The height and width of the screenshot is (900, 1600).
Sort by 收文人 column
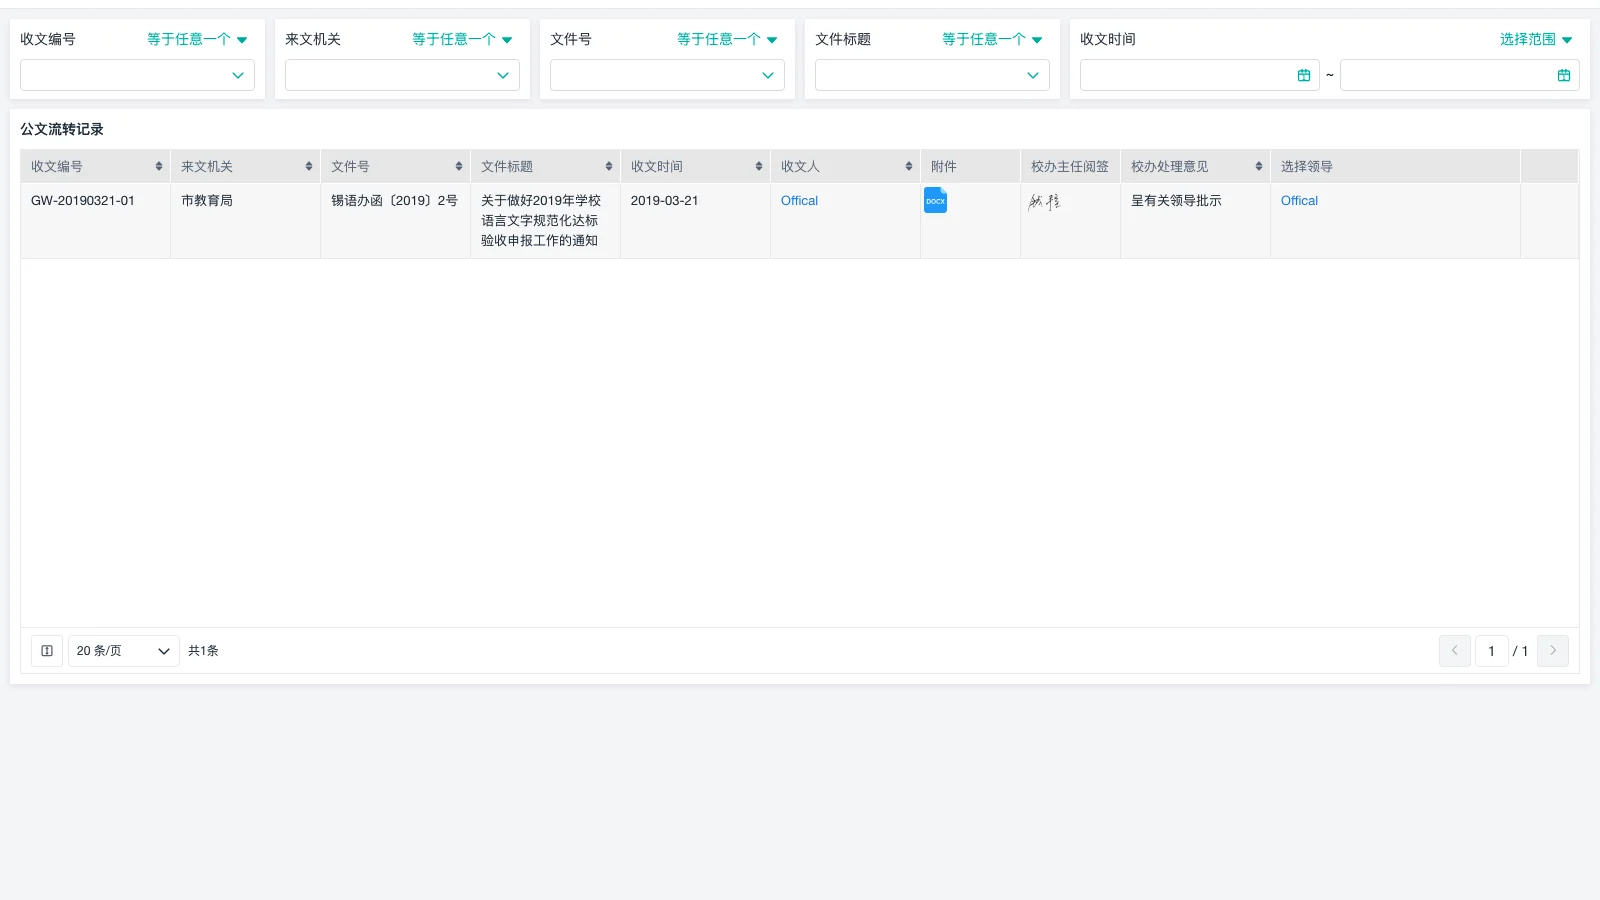pyautogui.click(x=909, y=166)
